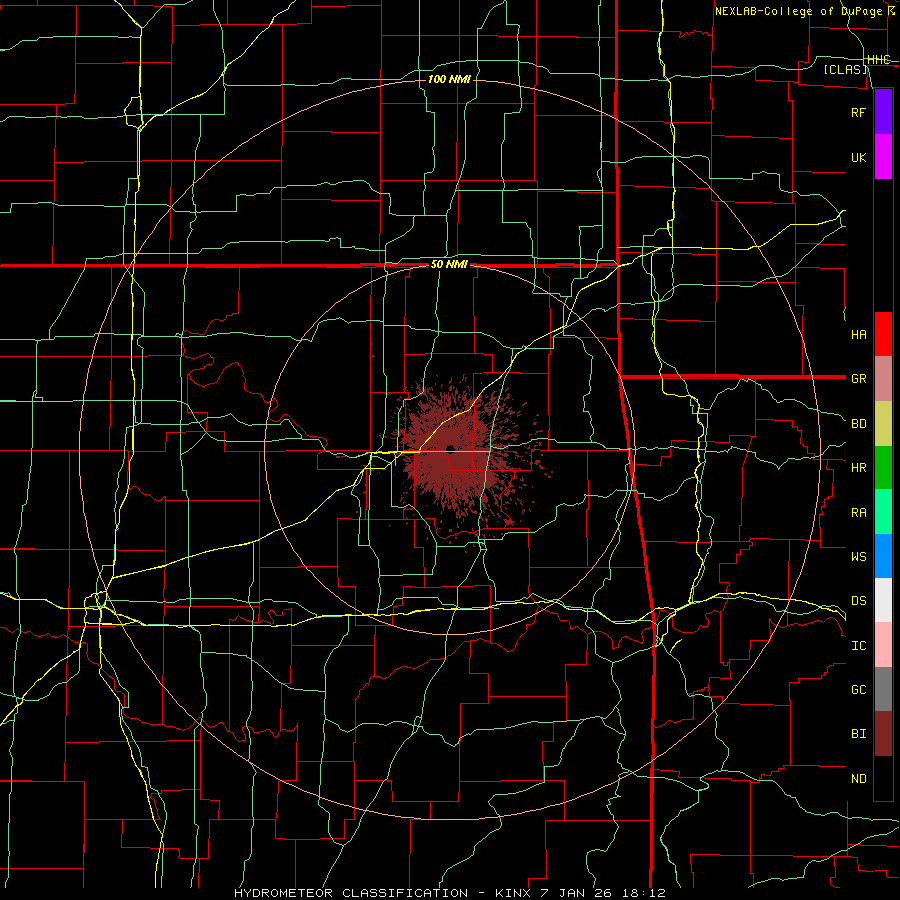Screen dimensions: 900x900
Task: Click the RF legend label
Action: (x=858, y=112)
